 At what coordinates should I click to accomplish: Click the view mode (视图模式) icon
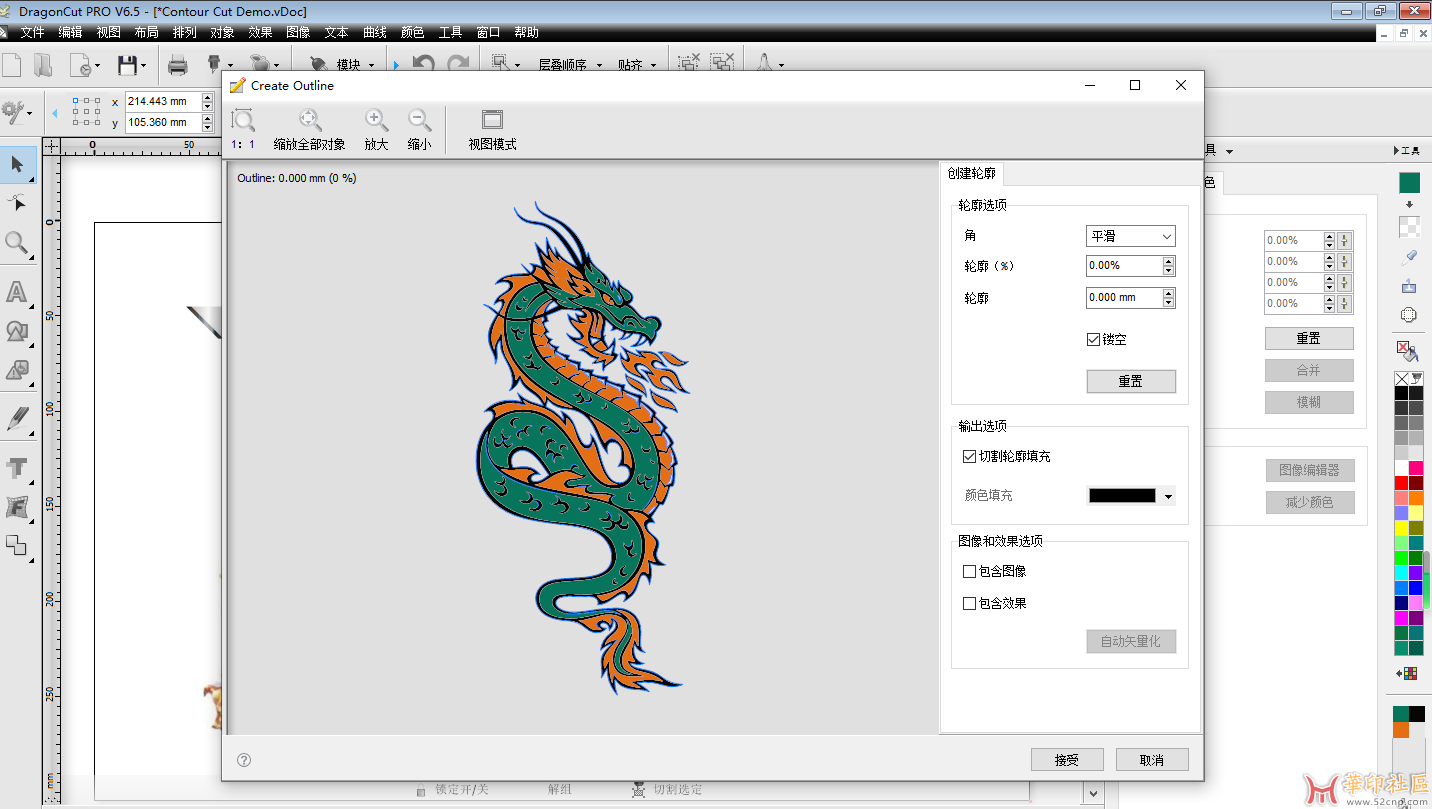(492, 121)
